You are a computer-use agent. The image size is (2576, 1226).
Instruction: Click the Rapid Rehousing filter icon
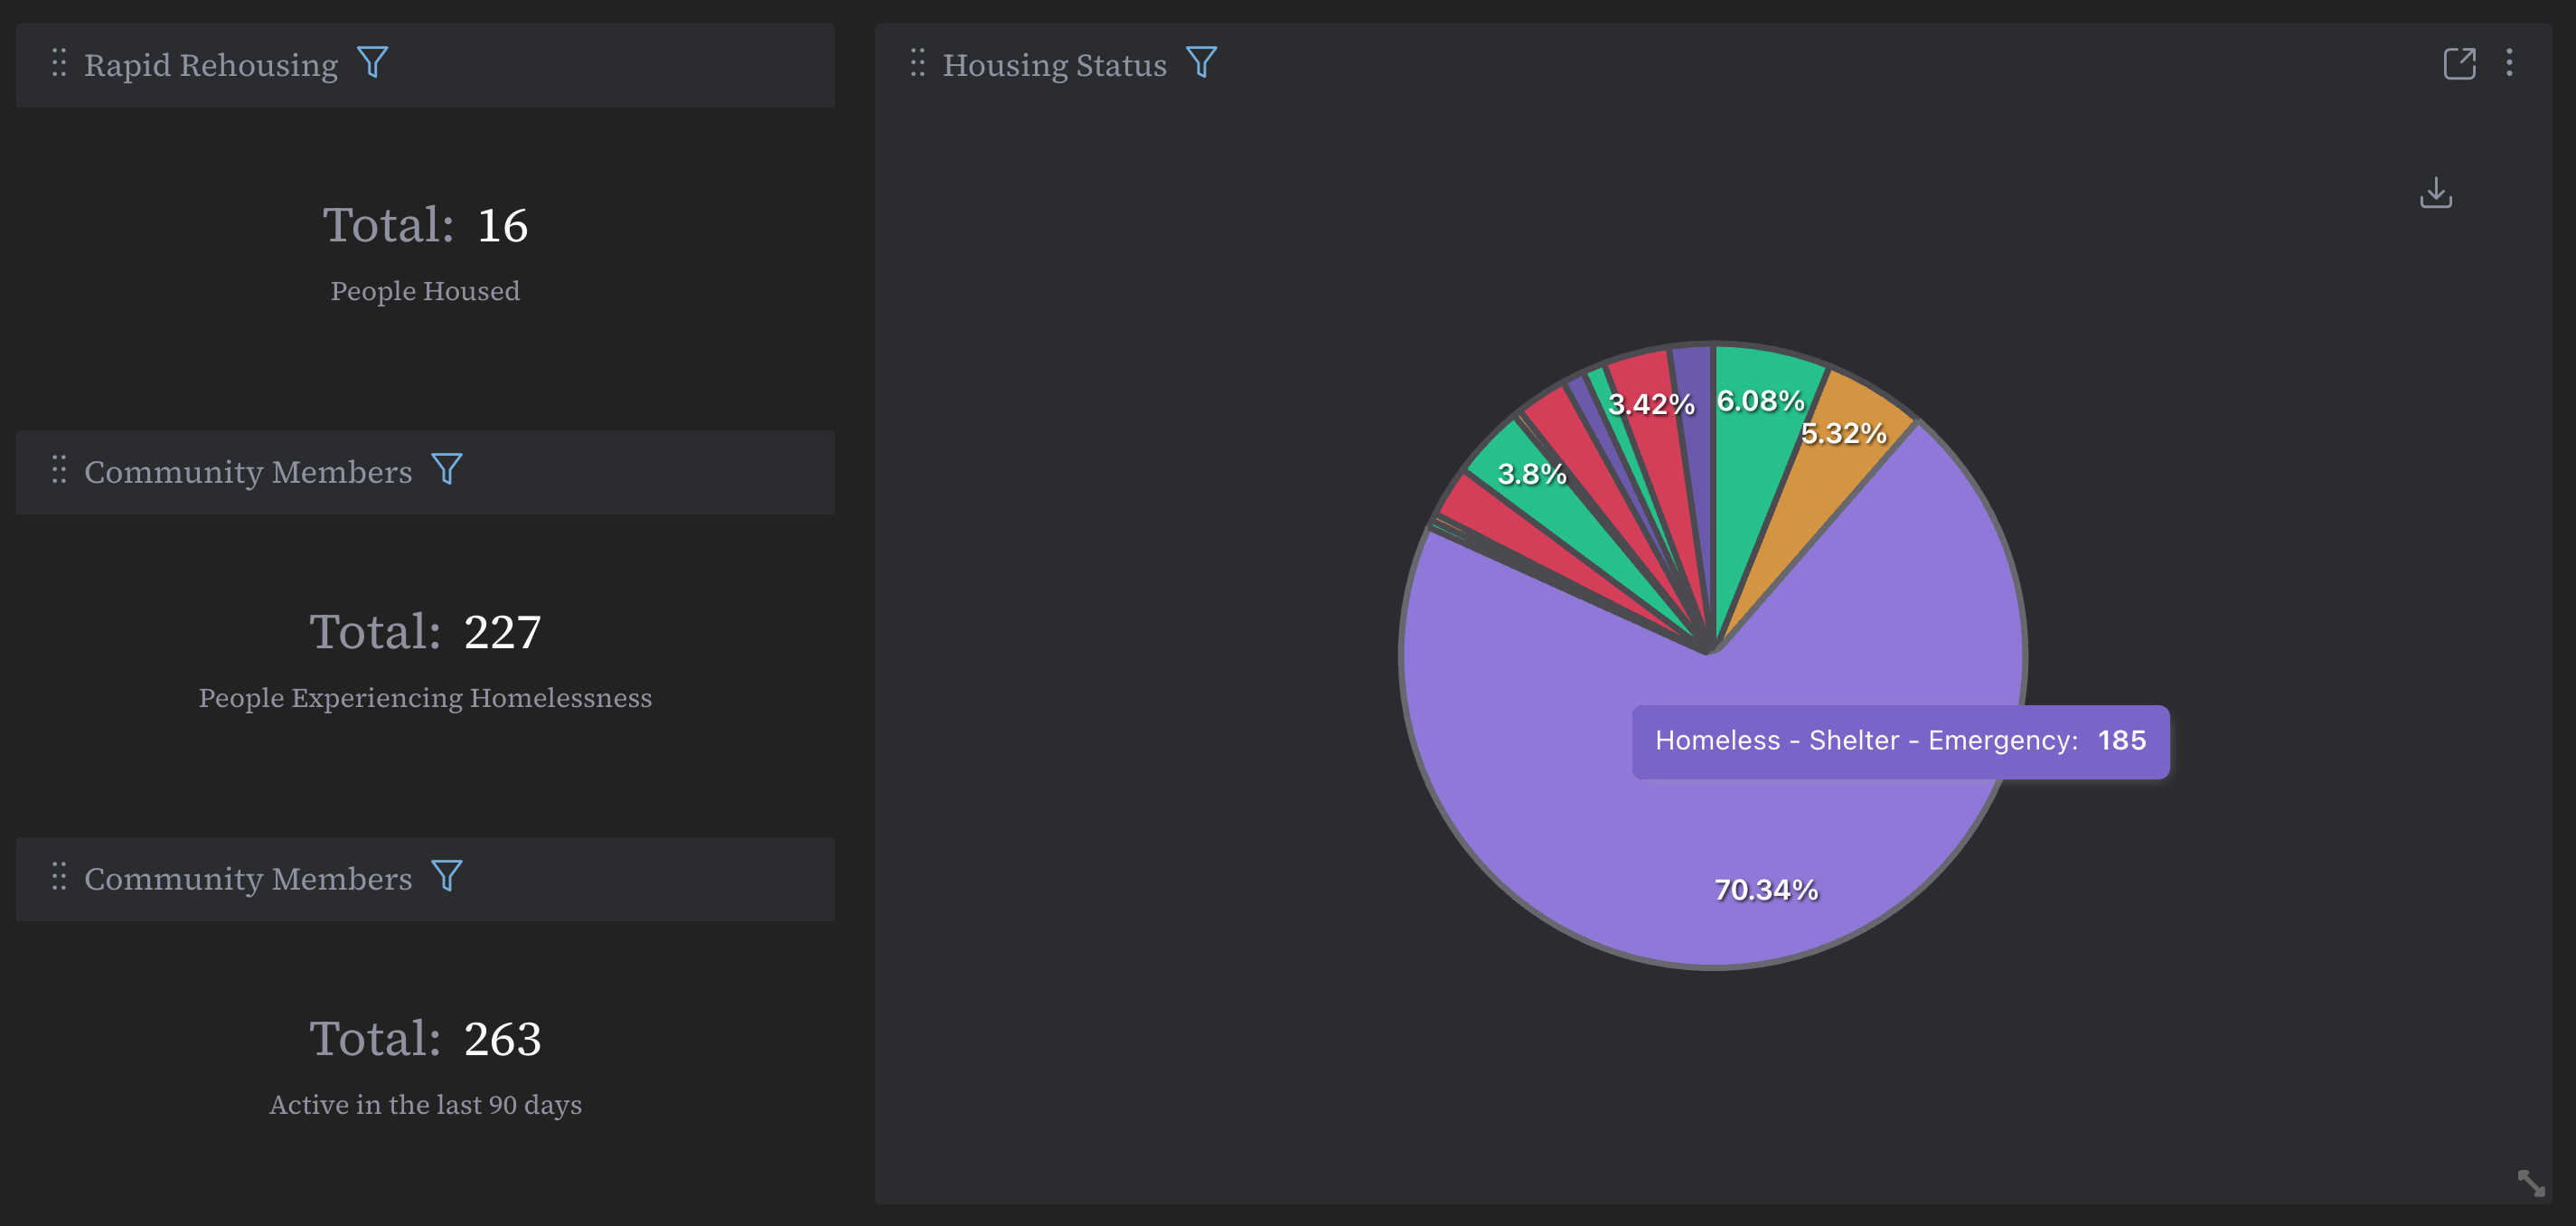tap(372, 63)
